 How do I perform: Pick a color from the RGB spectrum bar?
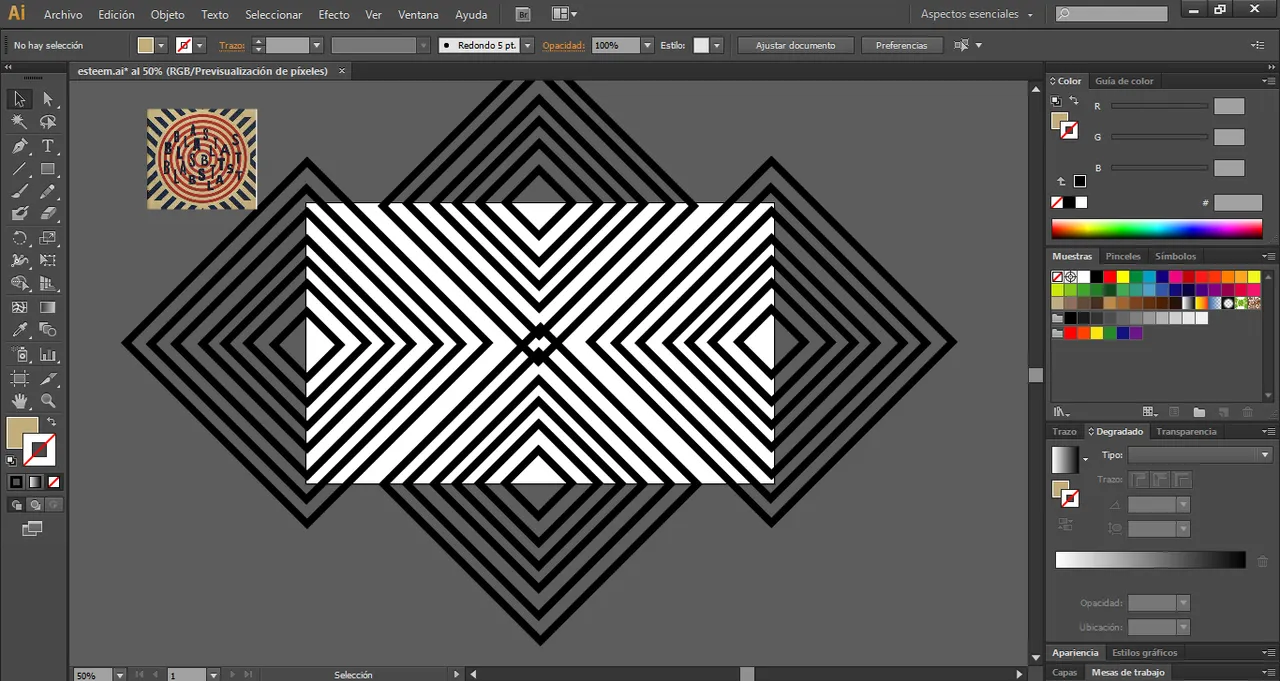click(1156, 229)
